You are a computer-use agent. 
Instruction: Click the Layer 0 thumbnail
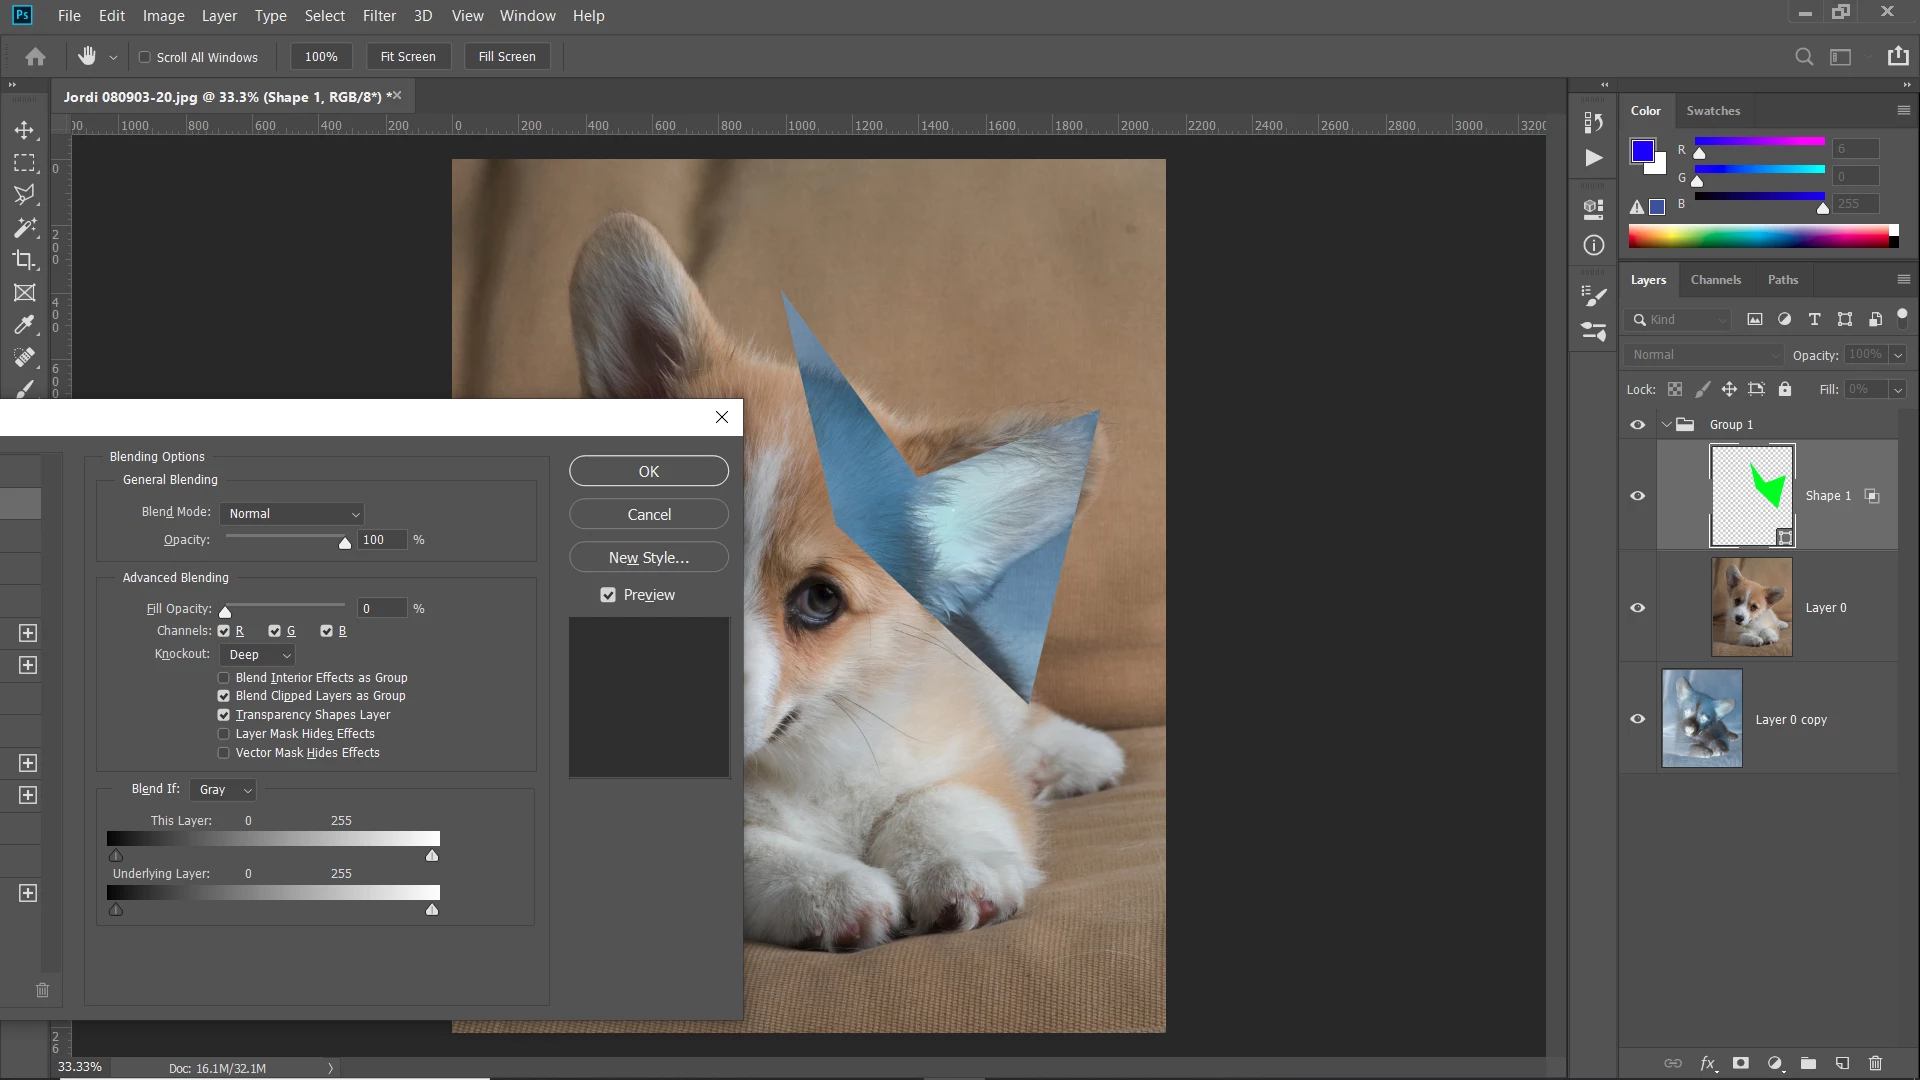point(1751,607)
